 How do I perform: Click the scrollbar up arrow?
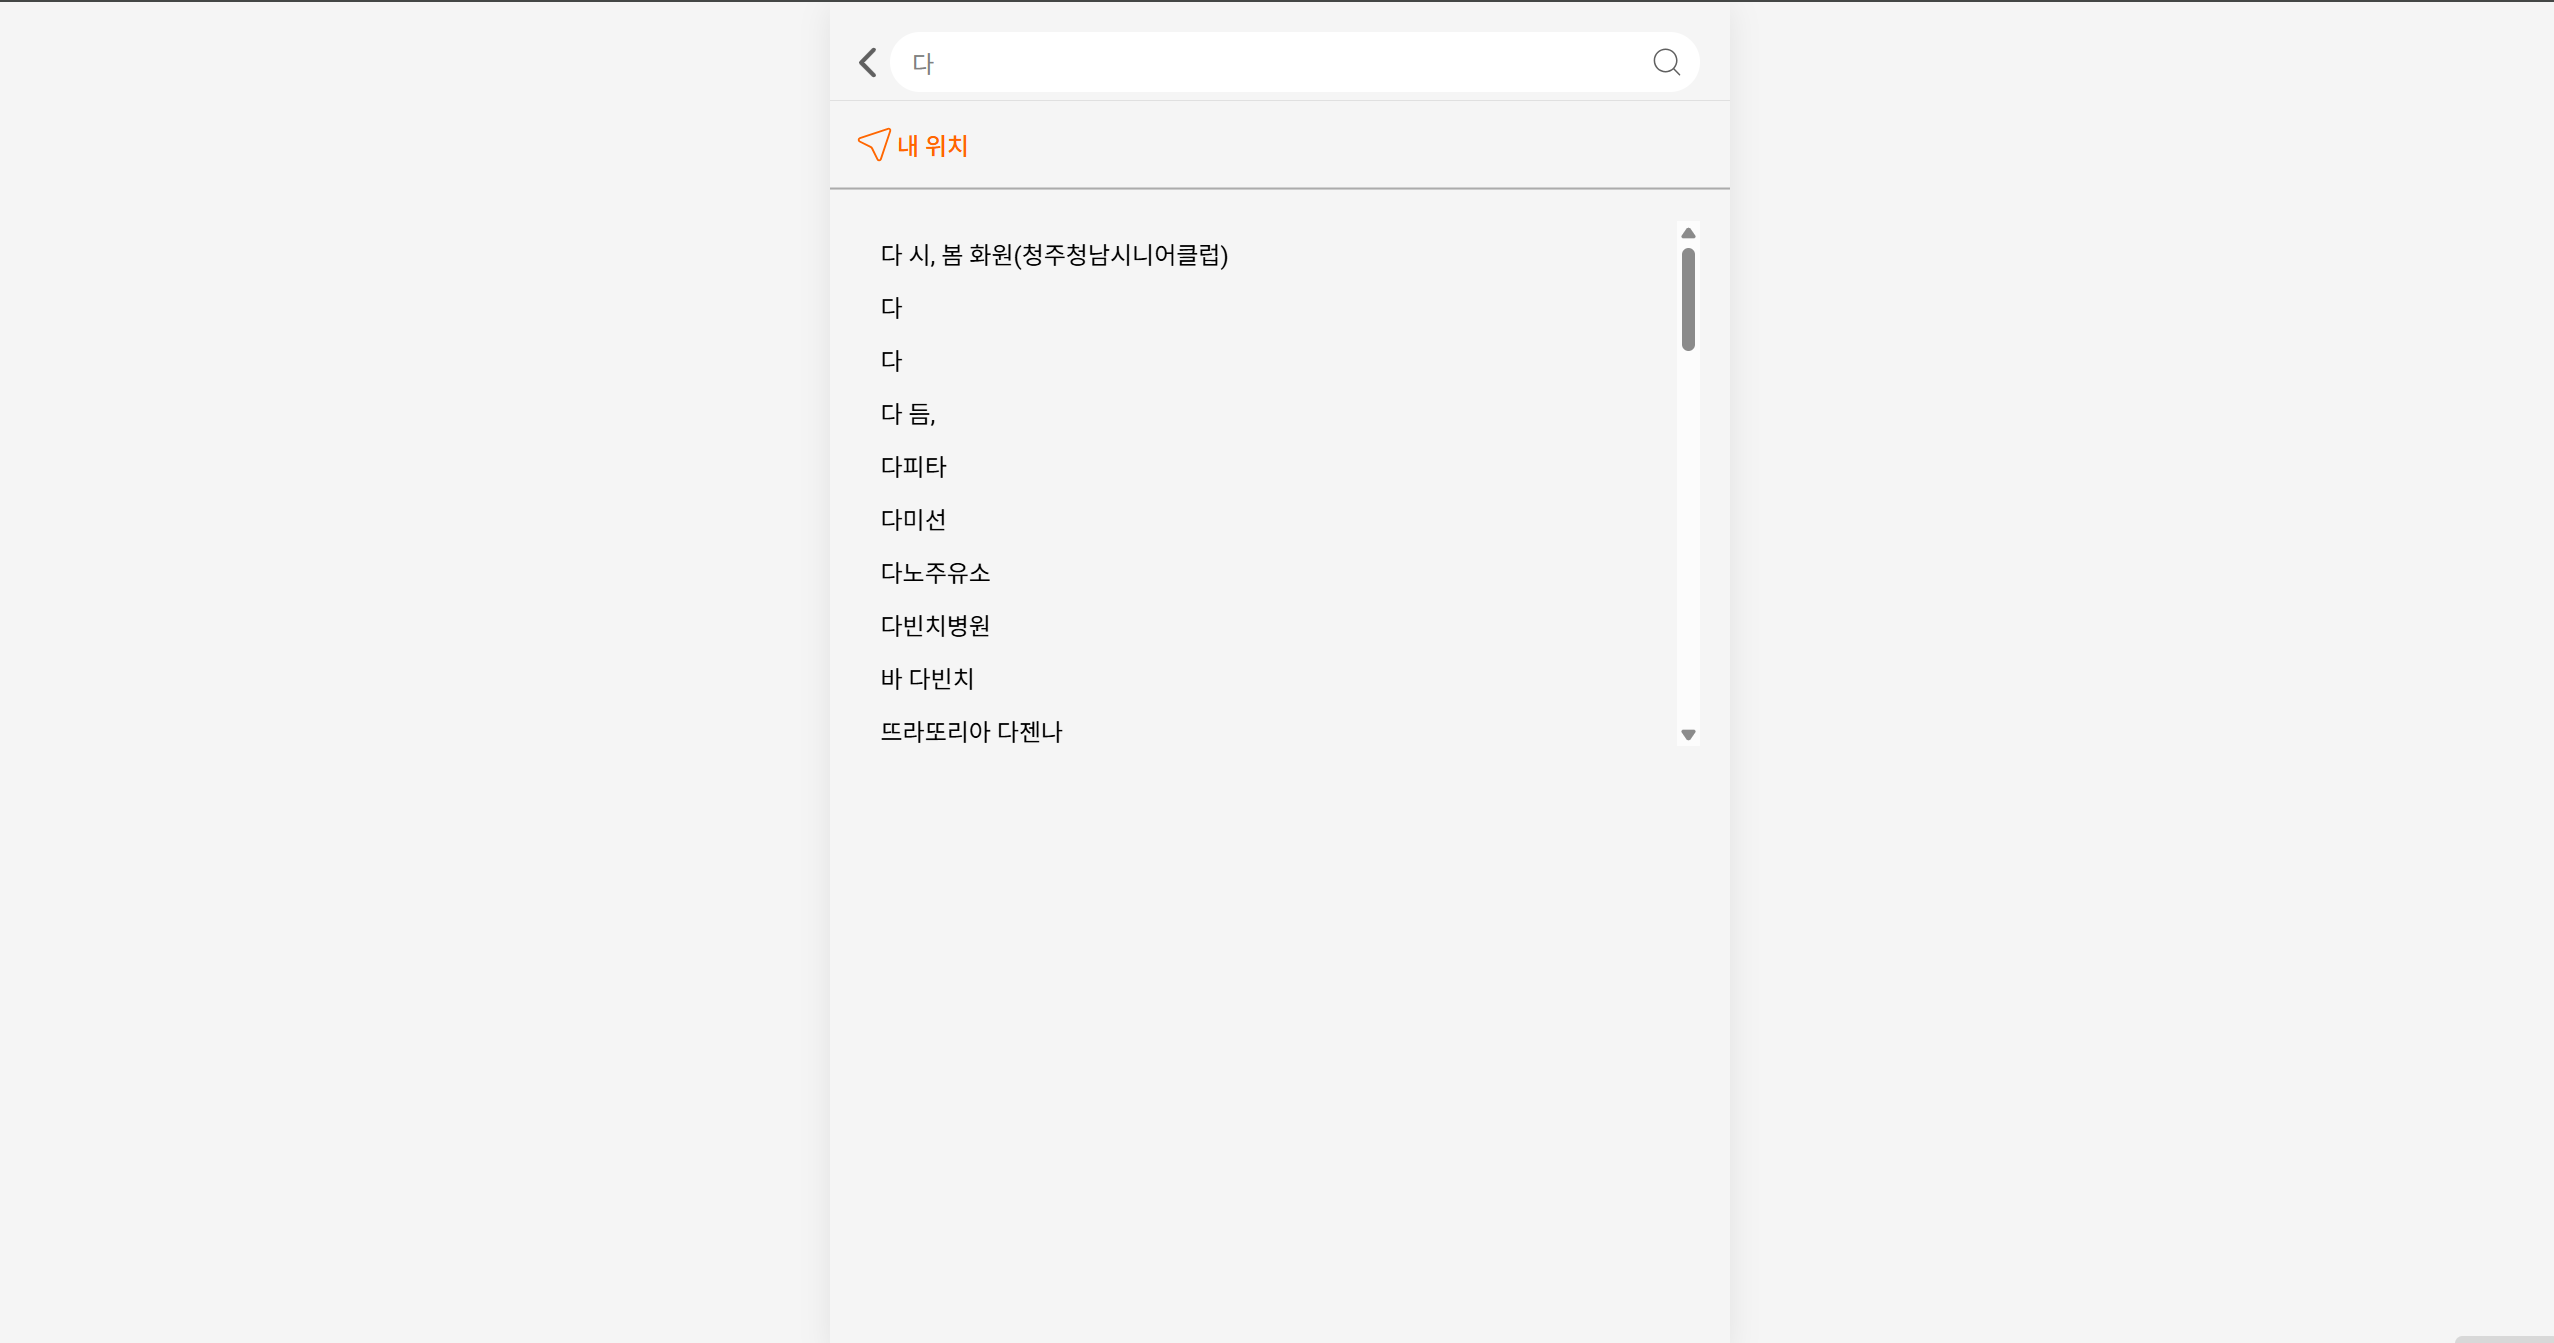(1688, 233)
